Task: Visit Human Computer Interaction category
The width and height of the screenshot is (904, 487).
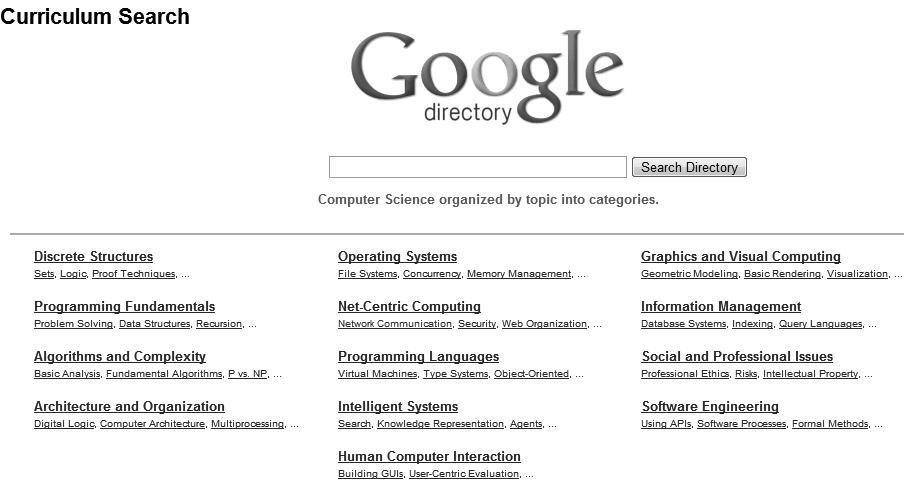Action: (x=429, y=457)
